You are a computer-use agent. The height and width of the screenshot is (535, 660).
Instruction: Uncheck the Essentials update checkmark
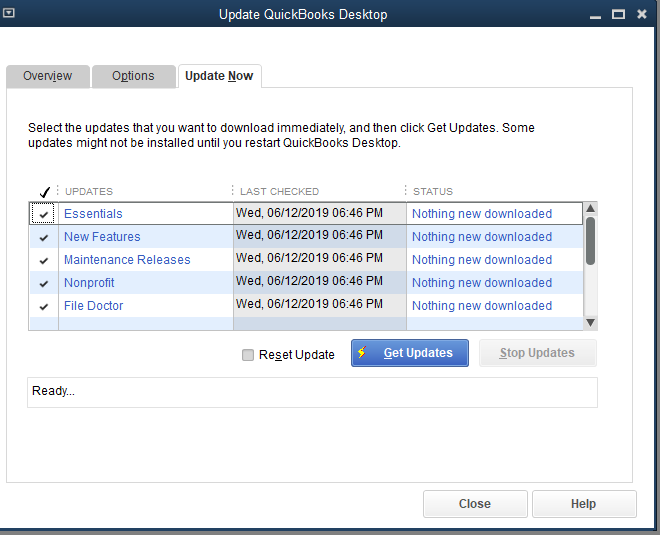point(43,214)
